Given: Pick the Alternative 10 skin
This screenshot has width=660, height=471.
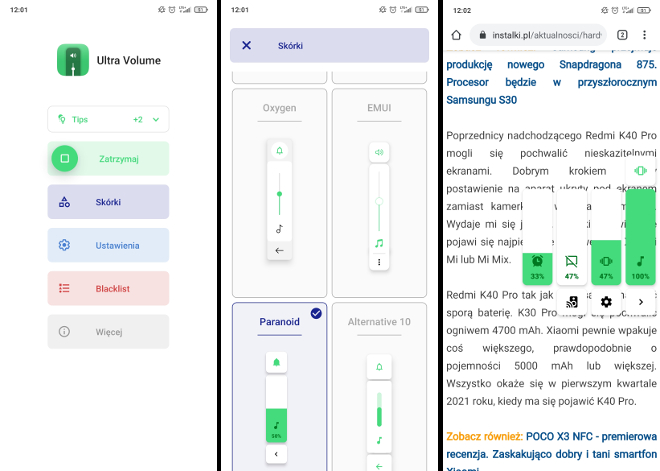Looking at the screenshot, I should point(379,390).
